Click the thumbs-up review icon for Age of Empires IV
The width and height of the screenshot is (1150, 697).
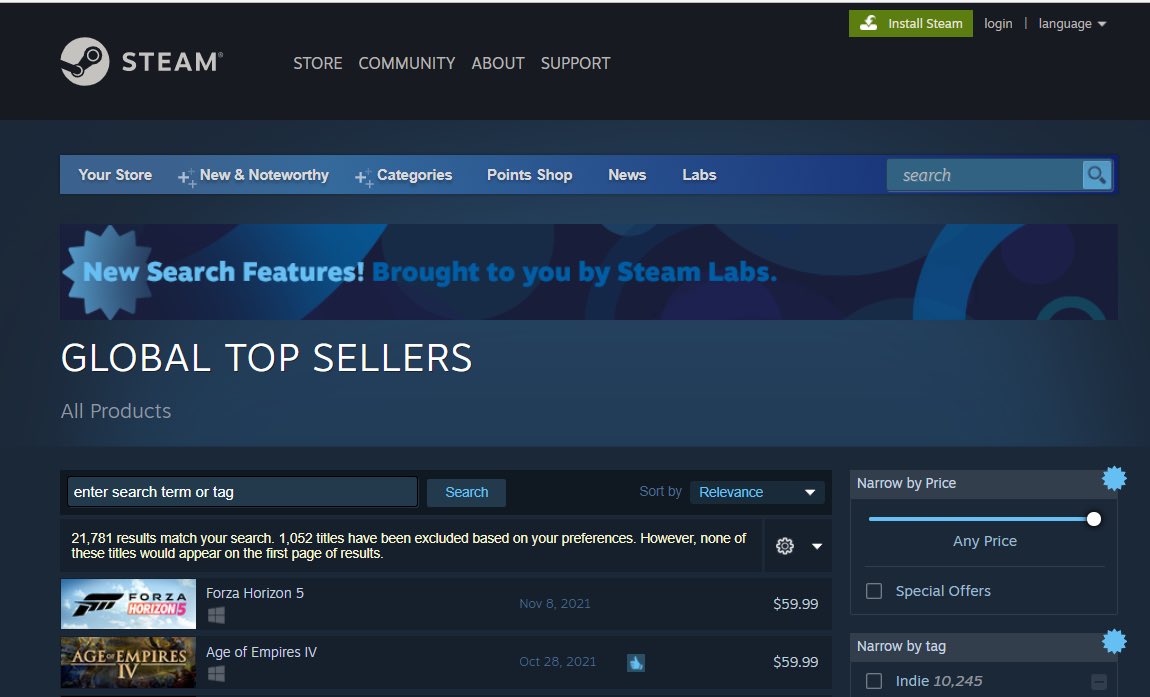(636, 663)
